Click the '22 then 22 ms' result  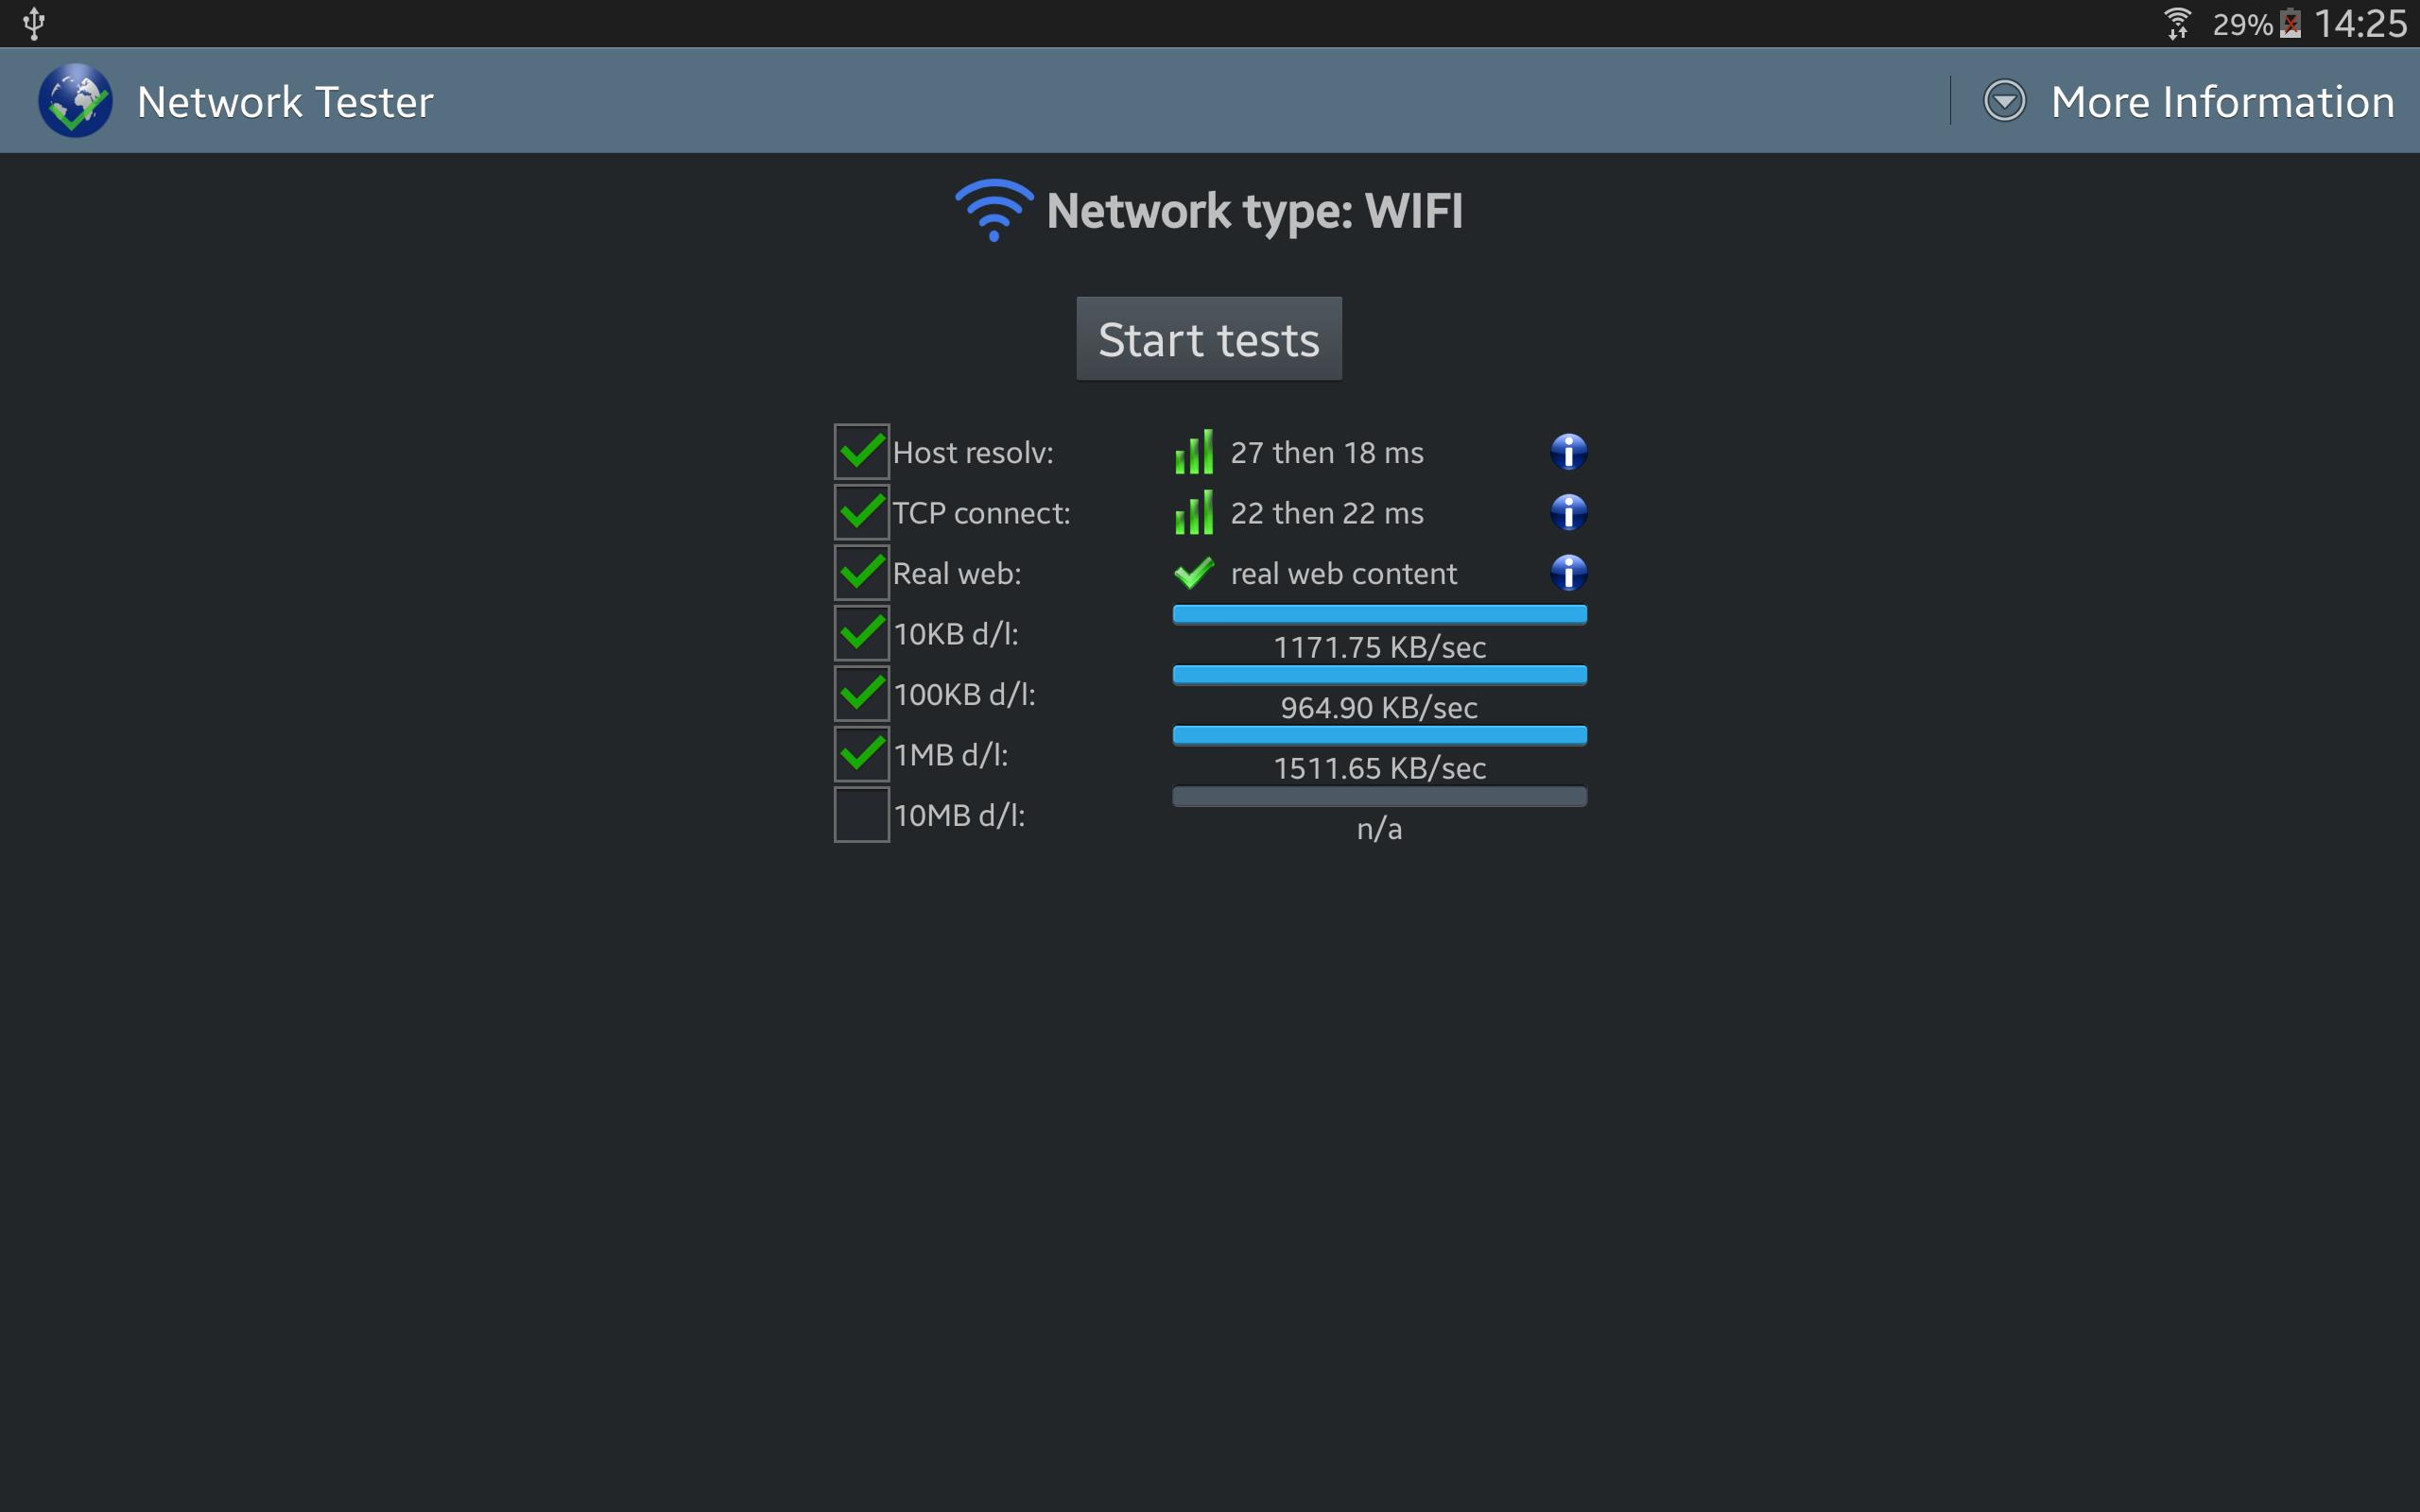click(1327, 513)
